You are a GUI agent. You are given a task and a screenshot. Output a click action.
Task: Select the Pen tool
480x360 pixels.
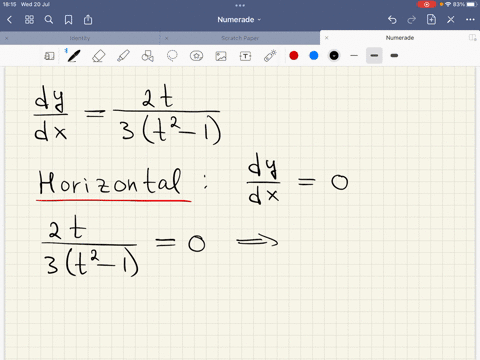(x=74, y=56)
